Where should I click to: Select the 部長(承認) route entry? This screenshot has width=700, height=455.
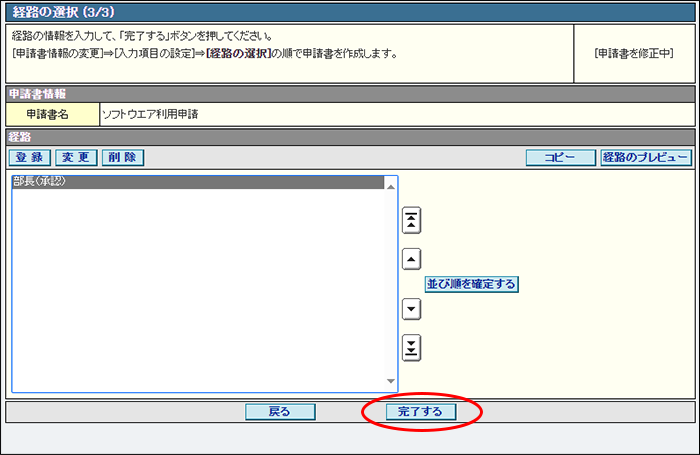pos(198,182)
